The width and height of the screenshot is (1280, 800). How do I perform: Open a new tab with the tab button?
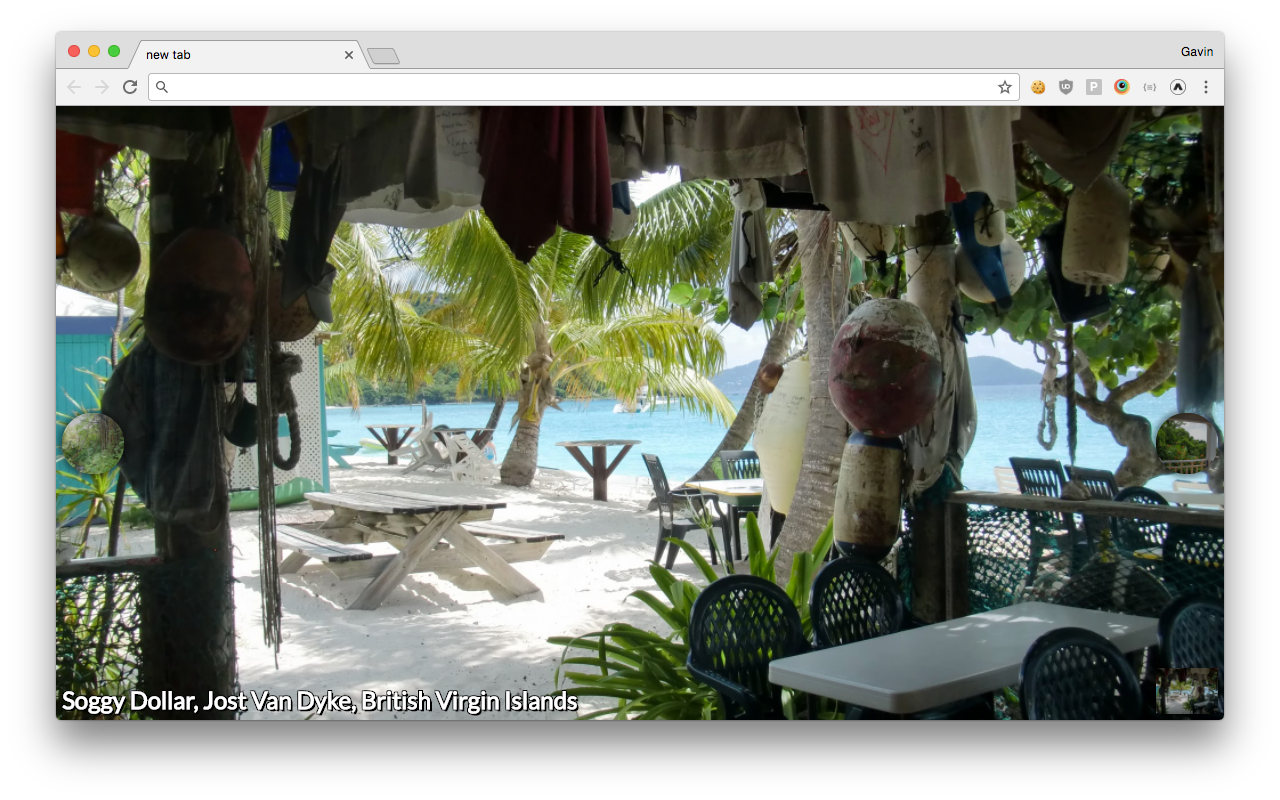tap(383, 56)
